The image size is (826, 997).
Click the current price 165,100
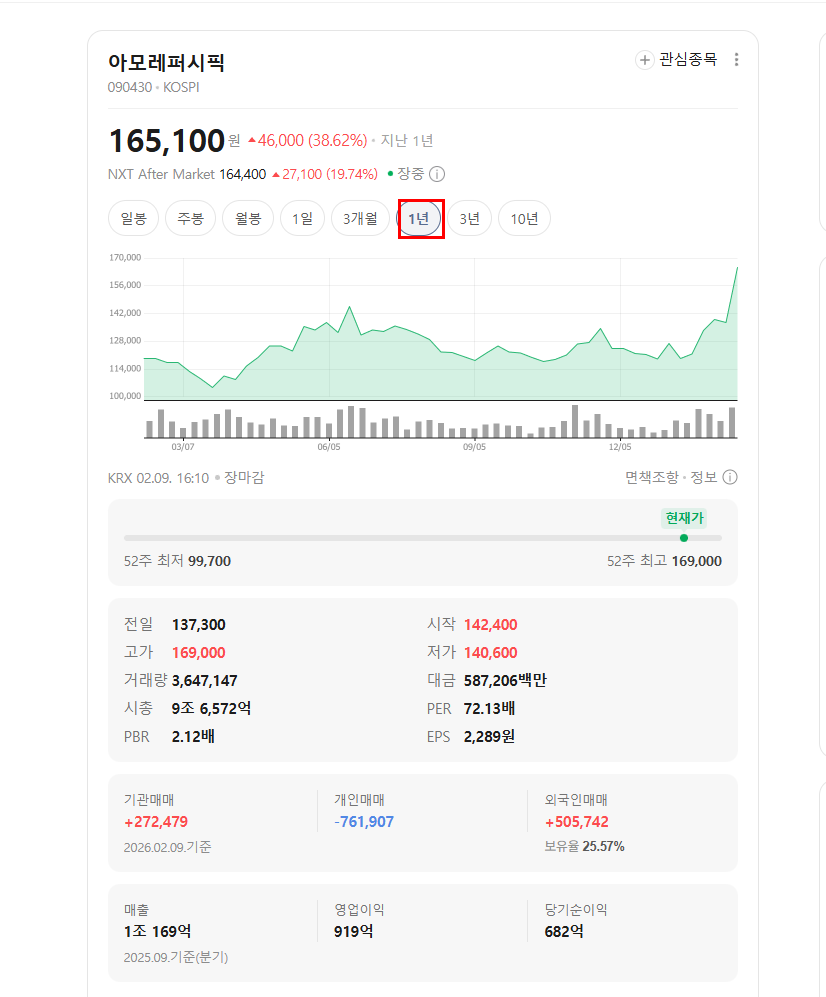167,141
